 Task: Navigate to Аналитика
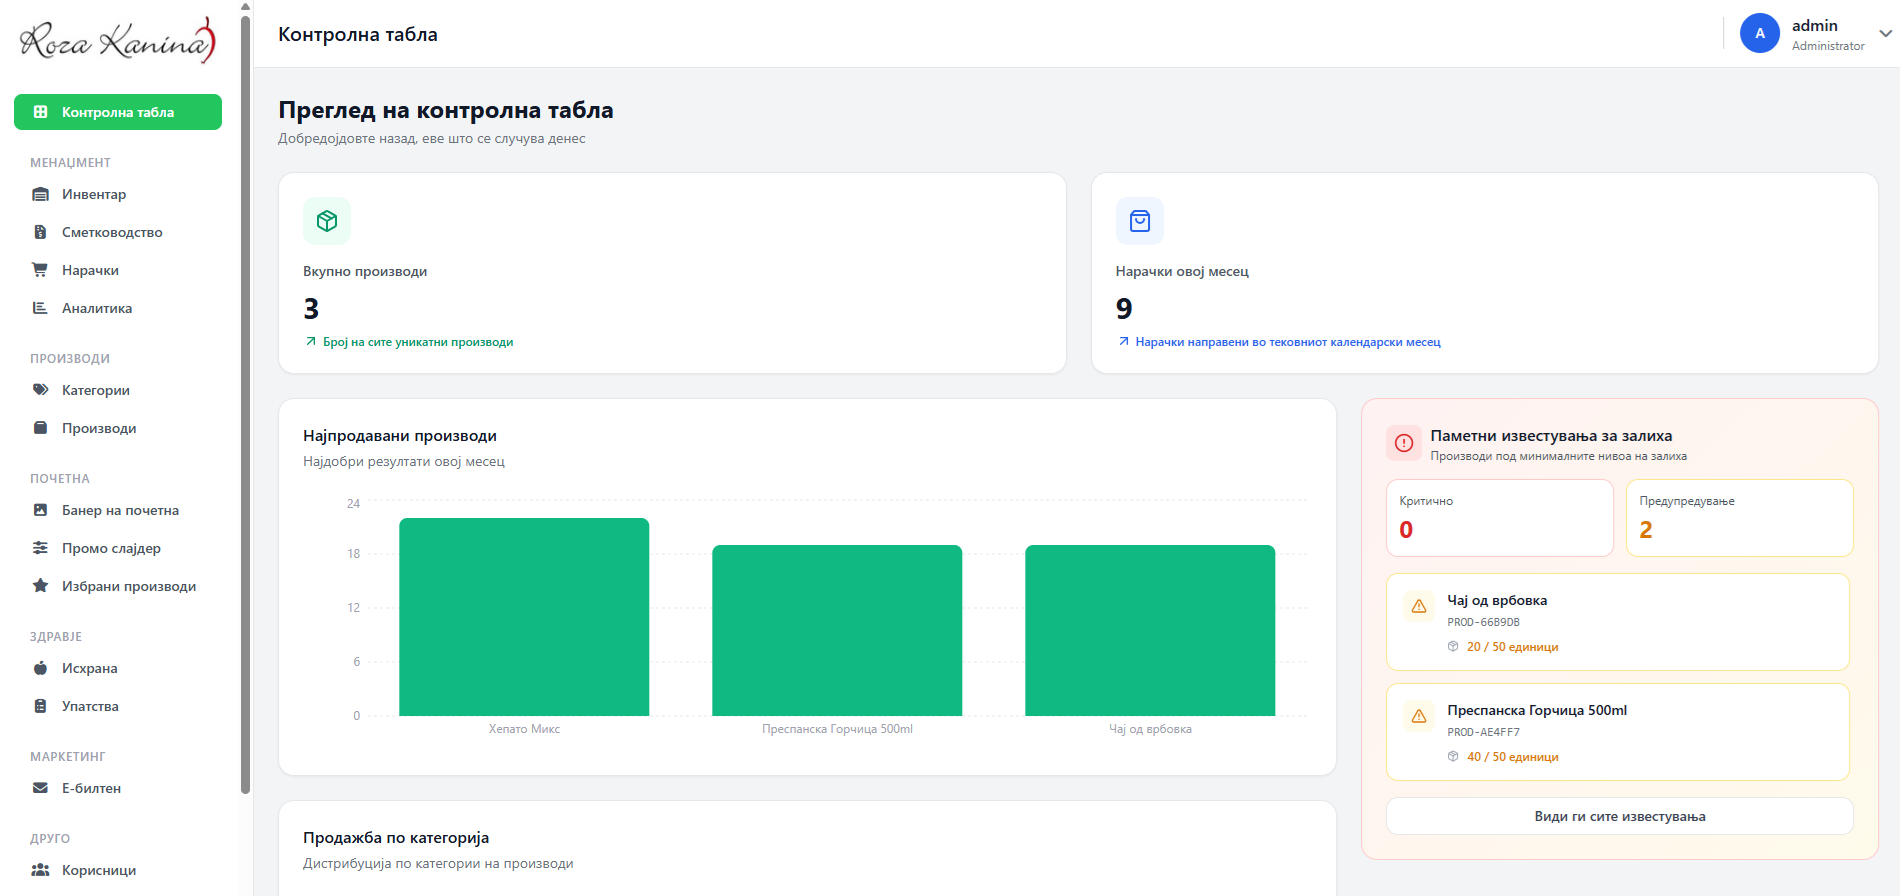click(118, 308)
